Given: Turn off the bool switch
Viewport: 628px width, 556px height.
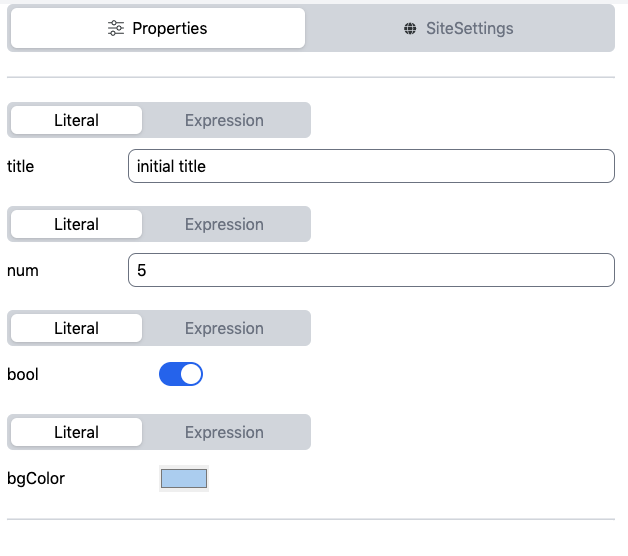Looking at the screenshot, I should [x=181, y=374].
